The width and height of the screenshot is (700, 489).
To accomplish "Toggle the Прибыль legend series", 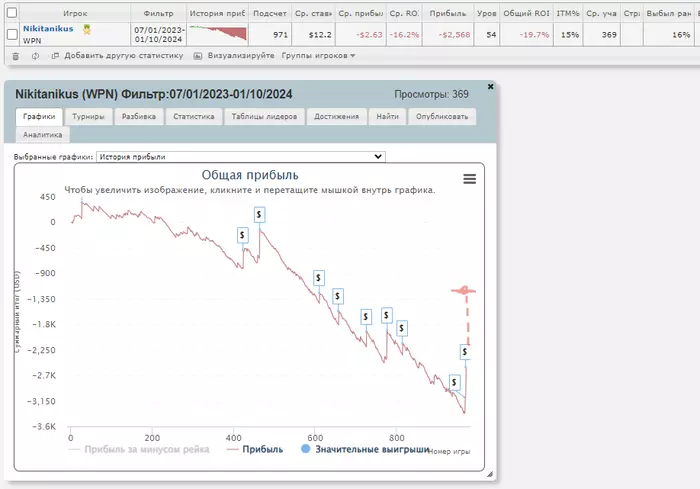I will click(x=255, y=449).
